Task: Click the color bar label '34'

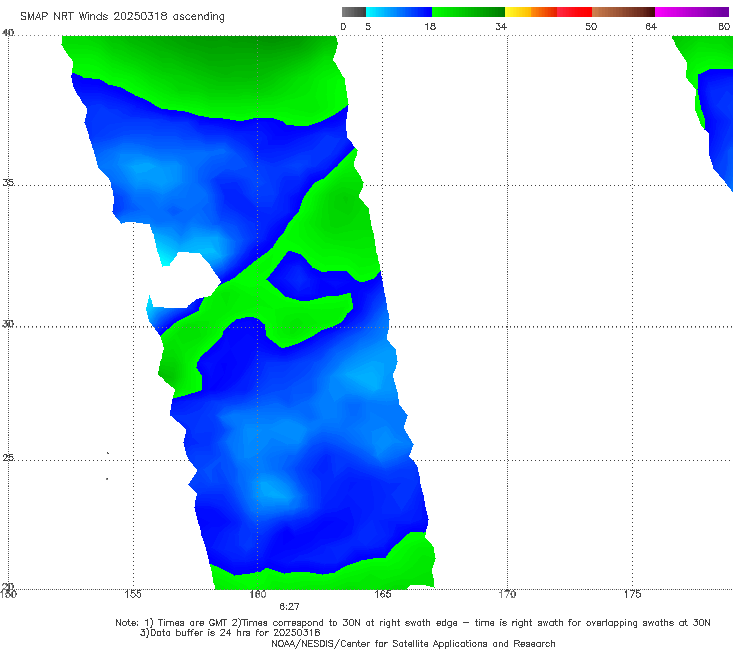Action: point(501,26)
